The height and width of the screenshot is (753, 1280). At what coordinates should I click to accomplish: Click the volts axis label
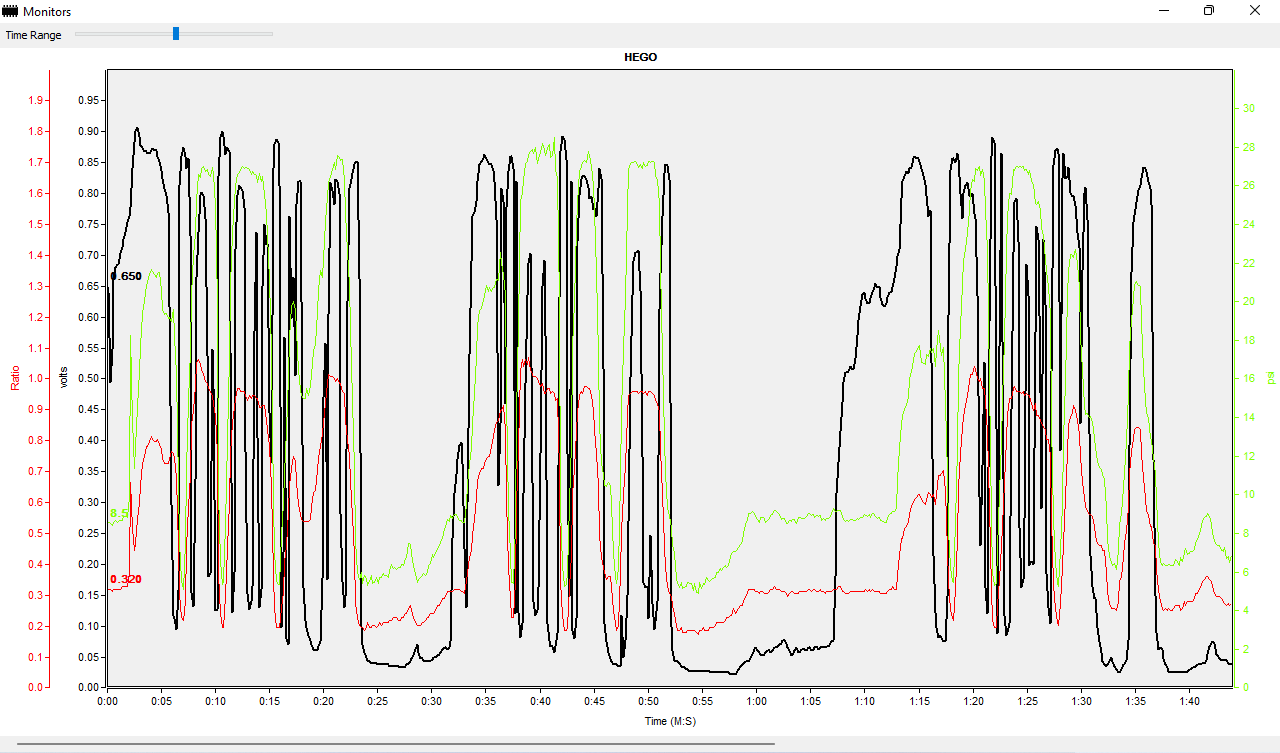tap(64, 377)
